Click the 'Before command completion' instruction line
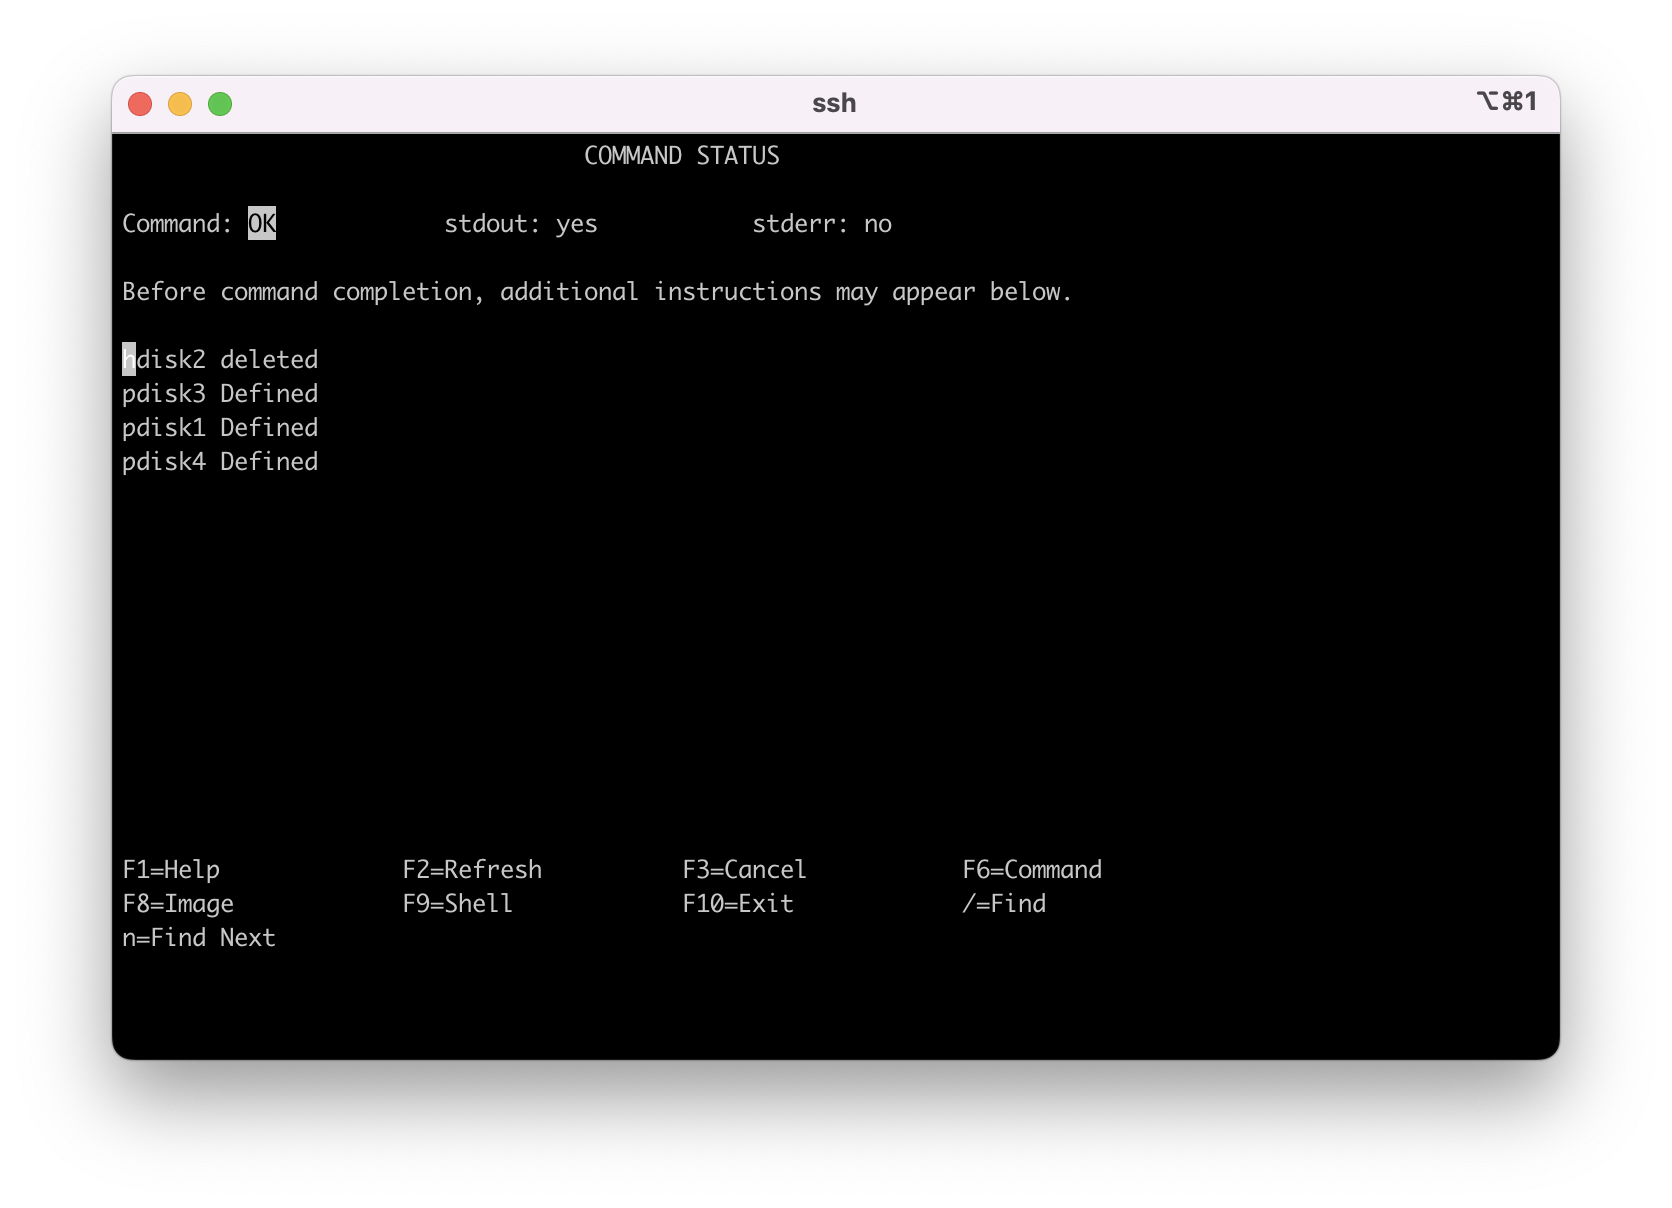 point(597,292)
